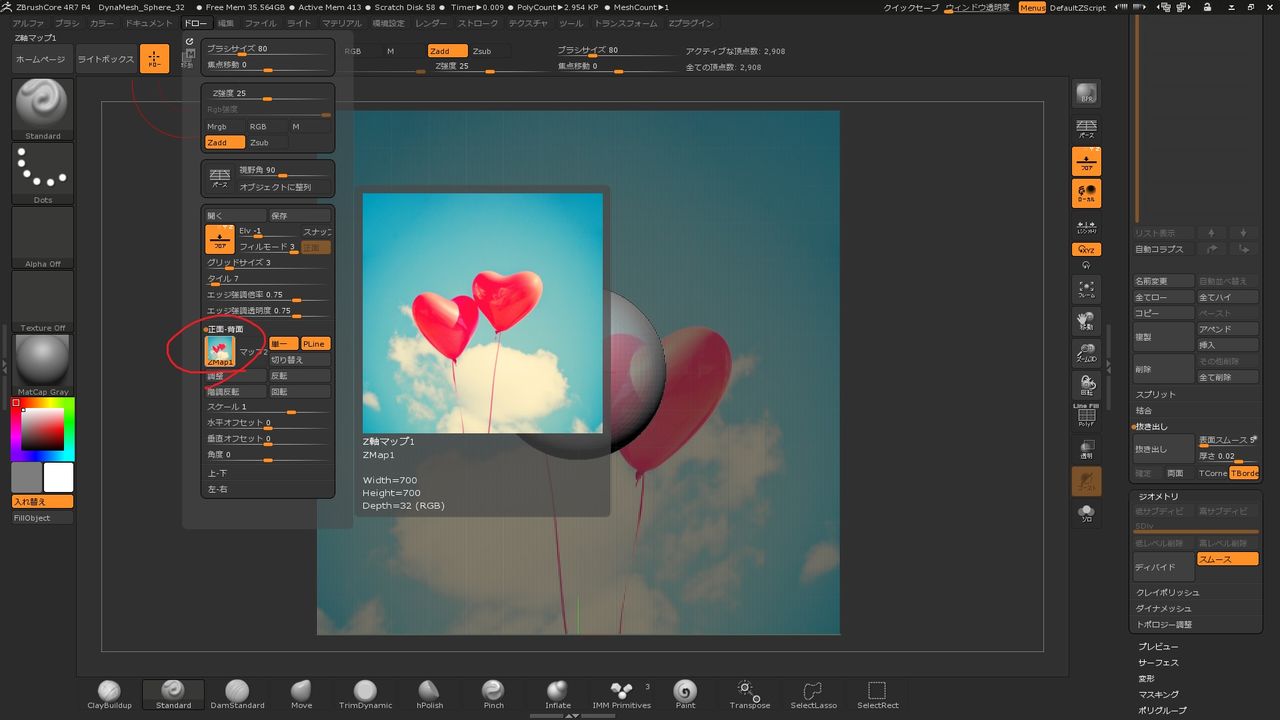
Task: Click the ZMap1 texture thumbnail
Action: click(220, 351)
